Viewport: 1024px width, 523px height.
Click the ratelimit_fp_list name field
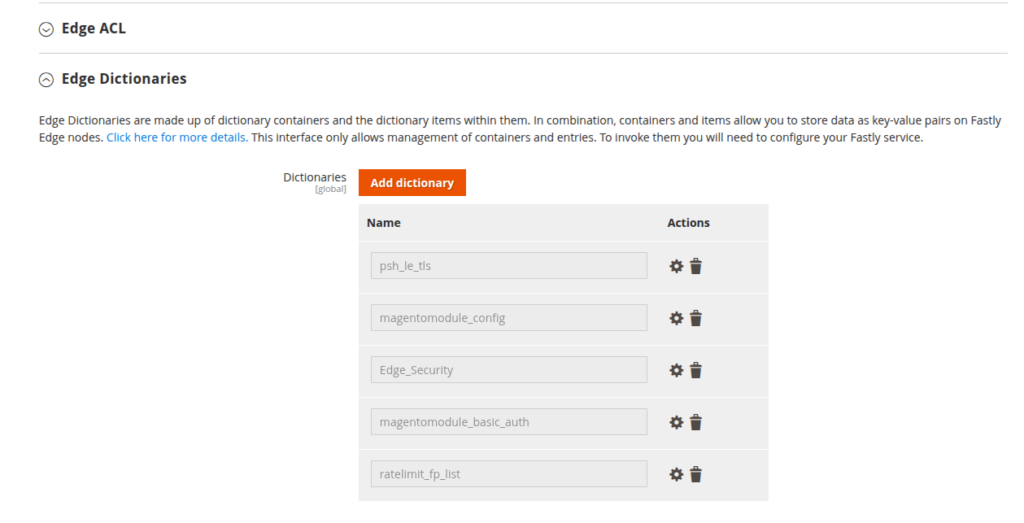509,474
